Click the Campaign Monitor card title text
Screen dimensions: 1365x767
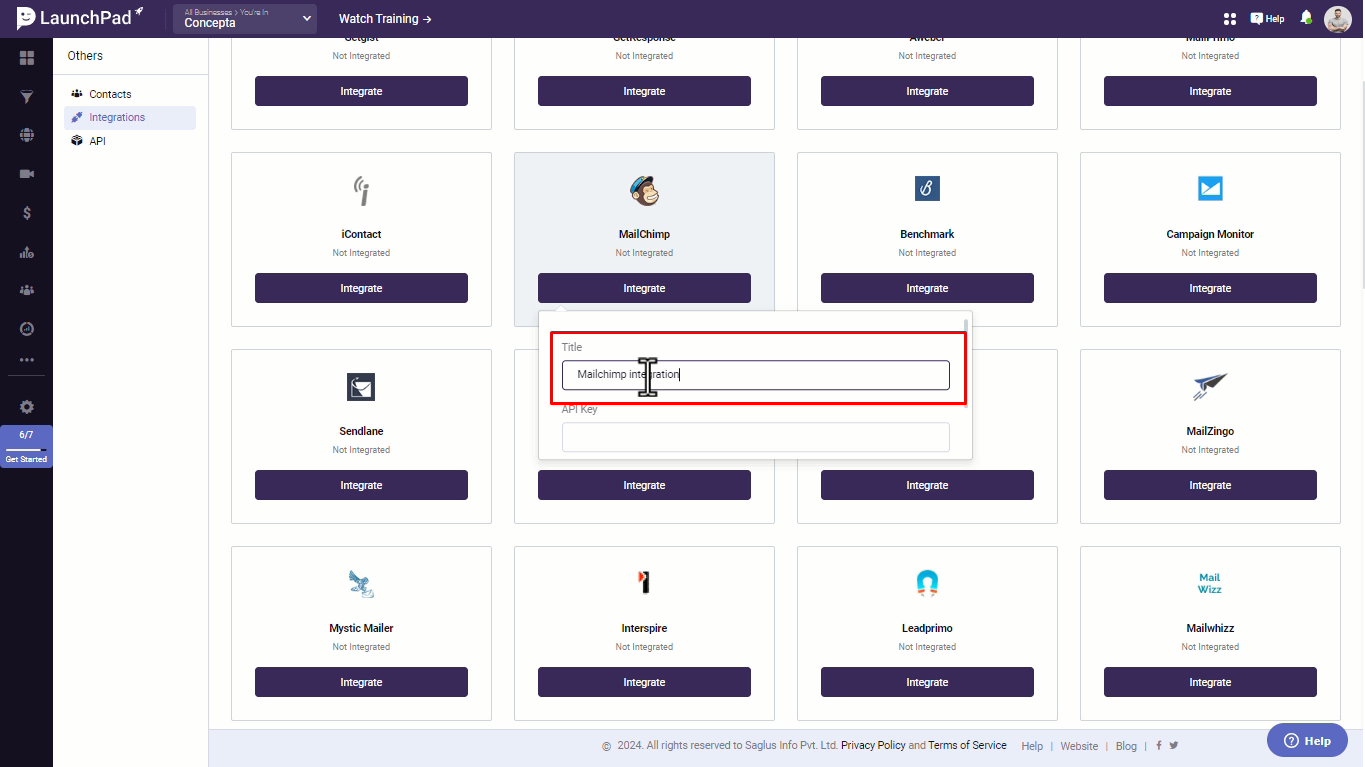tap(1210, 234)
